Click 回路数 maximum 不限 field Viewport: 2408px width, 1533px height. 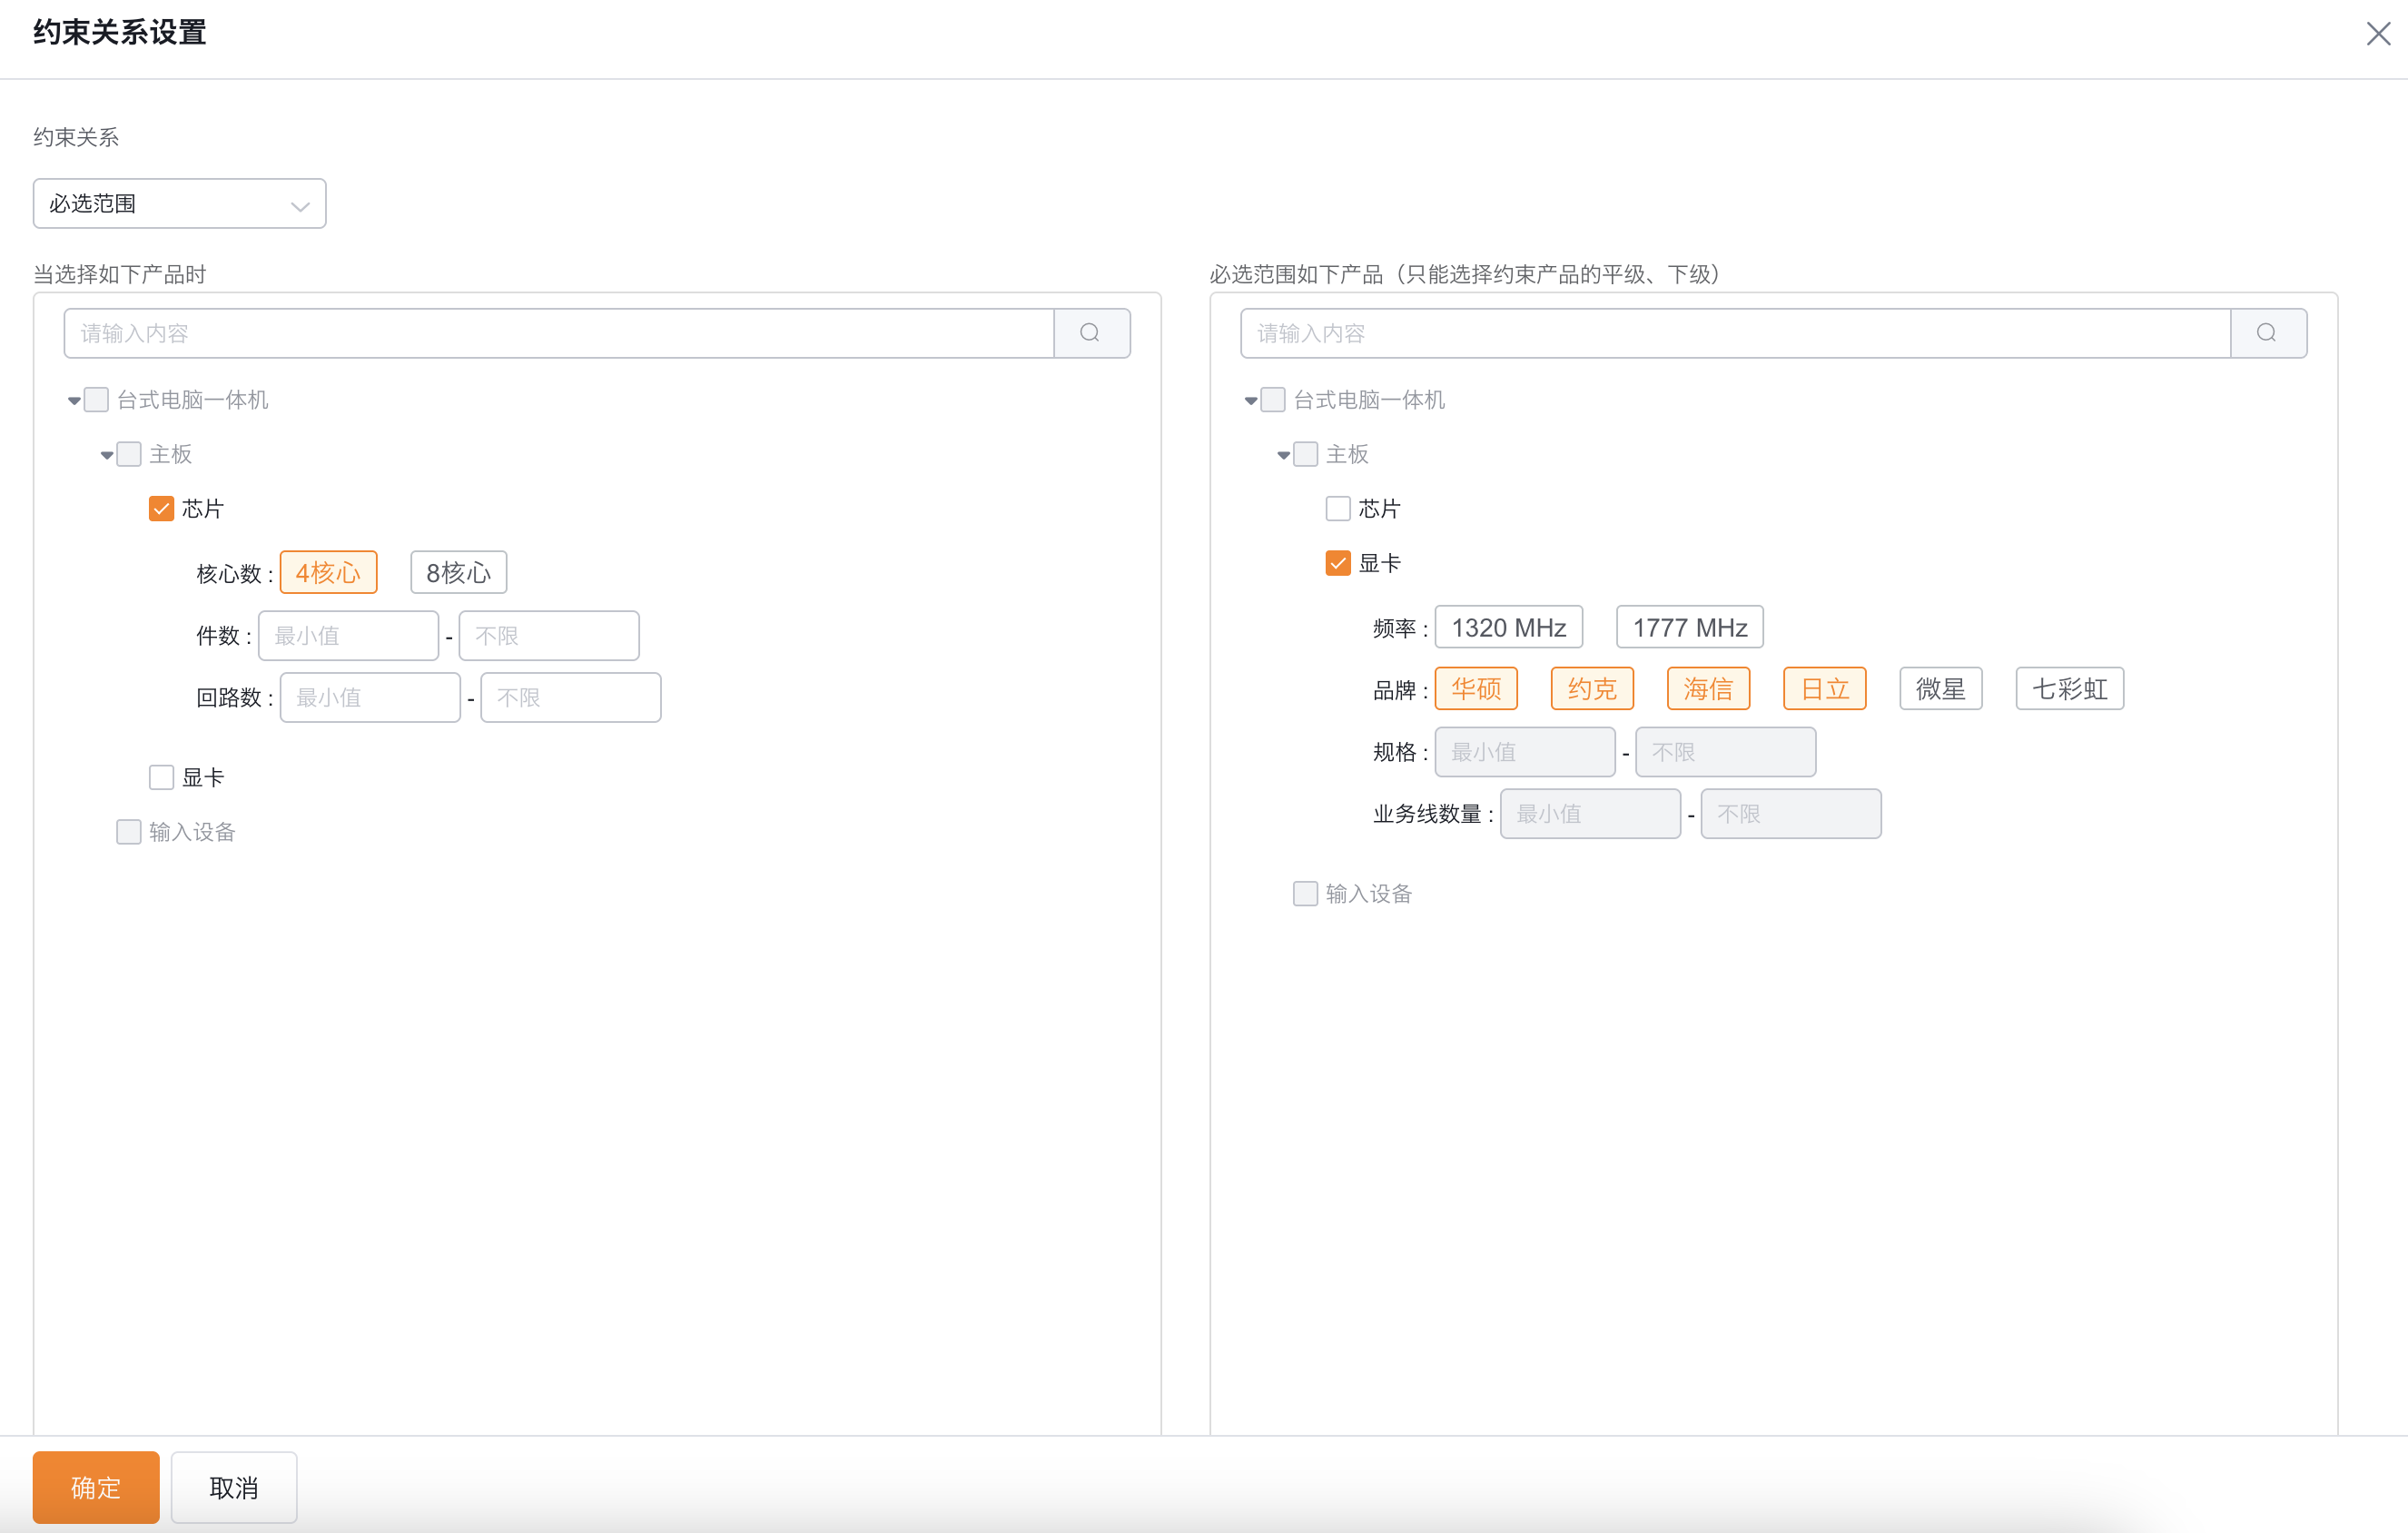[571, 697]
